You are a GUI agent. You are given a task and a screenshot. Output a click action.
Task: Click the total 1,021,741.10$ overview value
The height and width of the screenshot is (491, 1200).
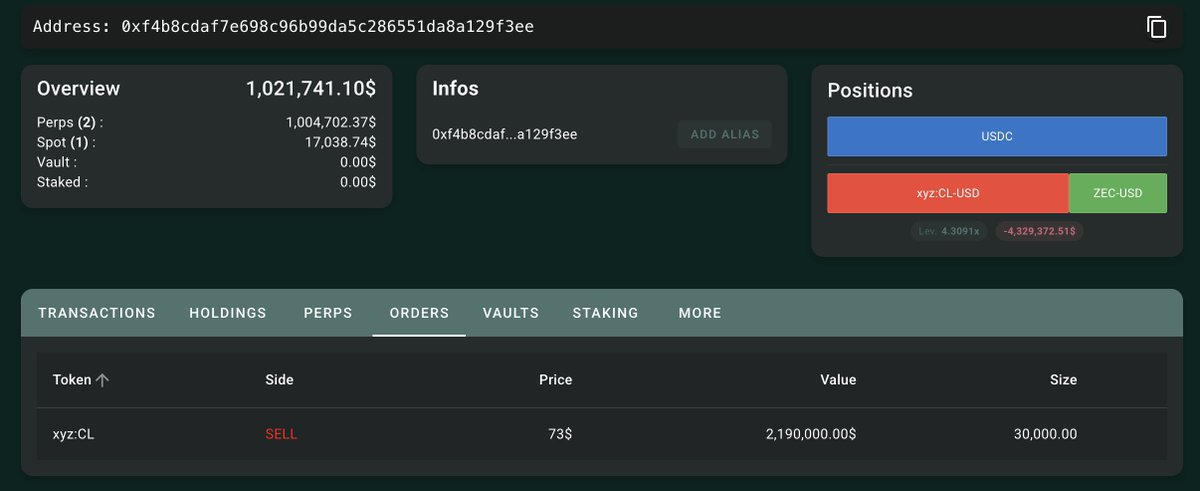311,89
